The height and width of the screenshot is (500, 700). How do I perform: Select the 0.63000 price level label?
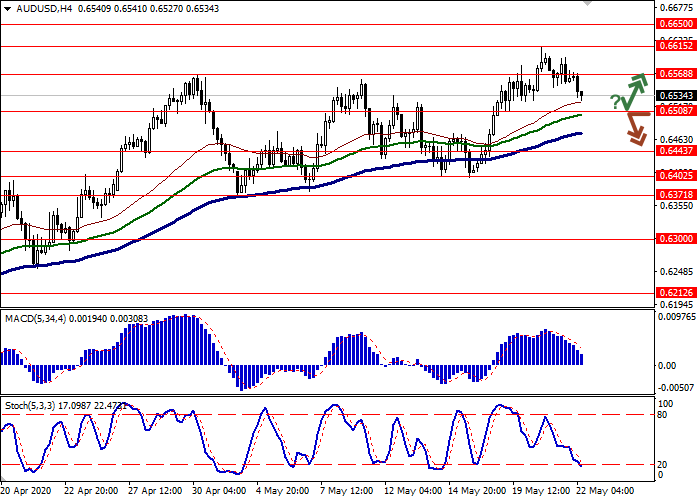676,240
